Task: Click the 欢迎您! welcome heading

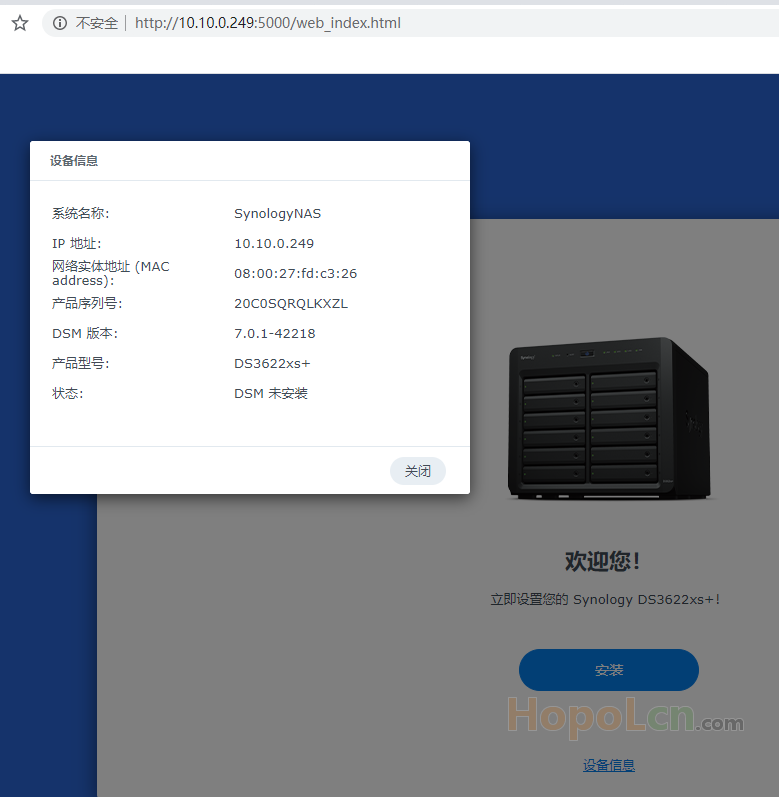Action: click(x=603, y=561)
